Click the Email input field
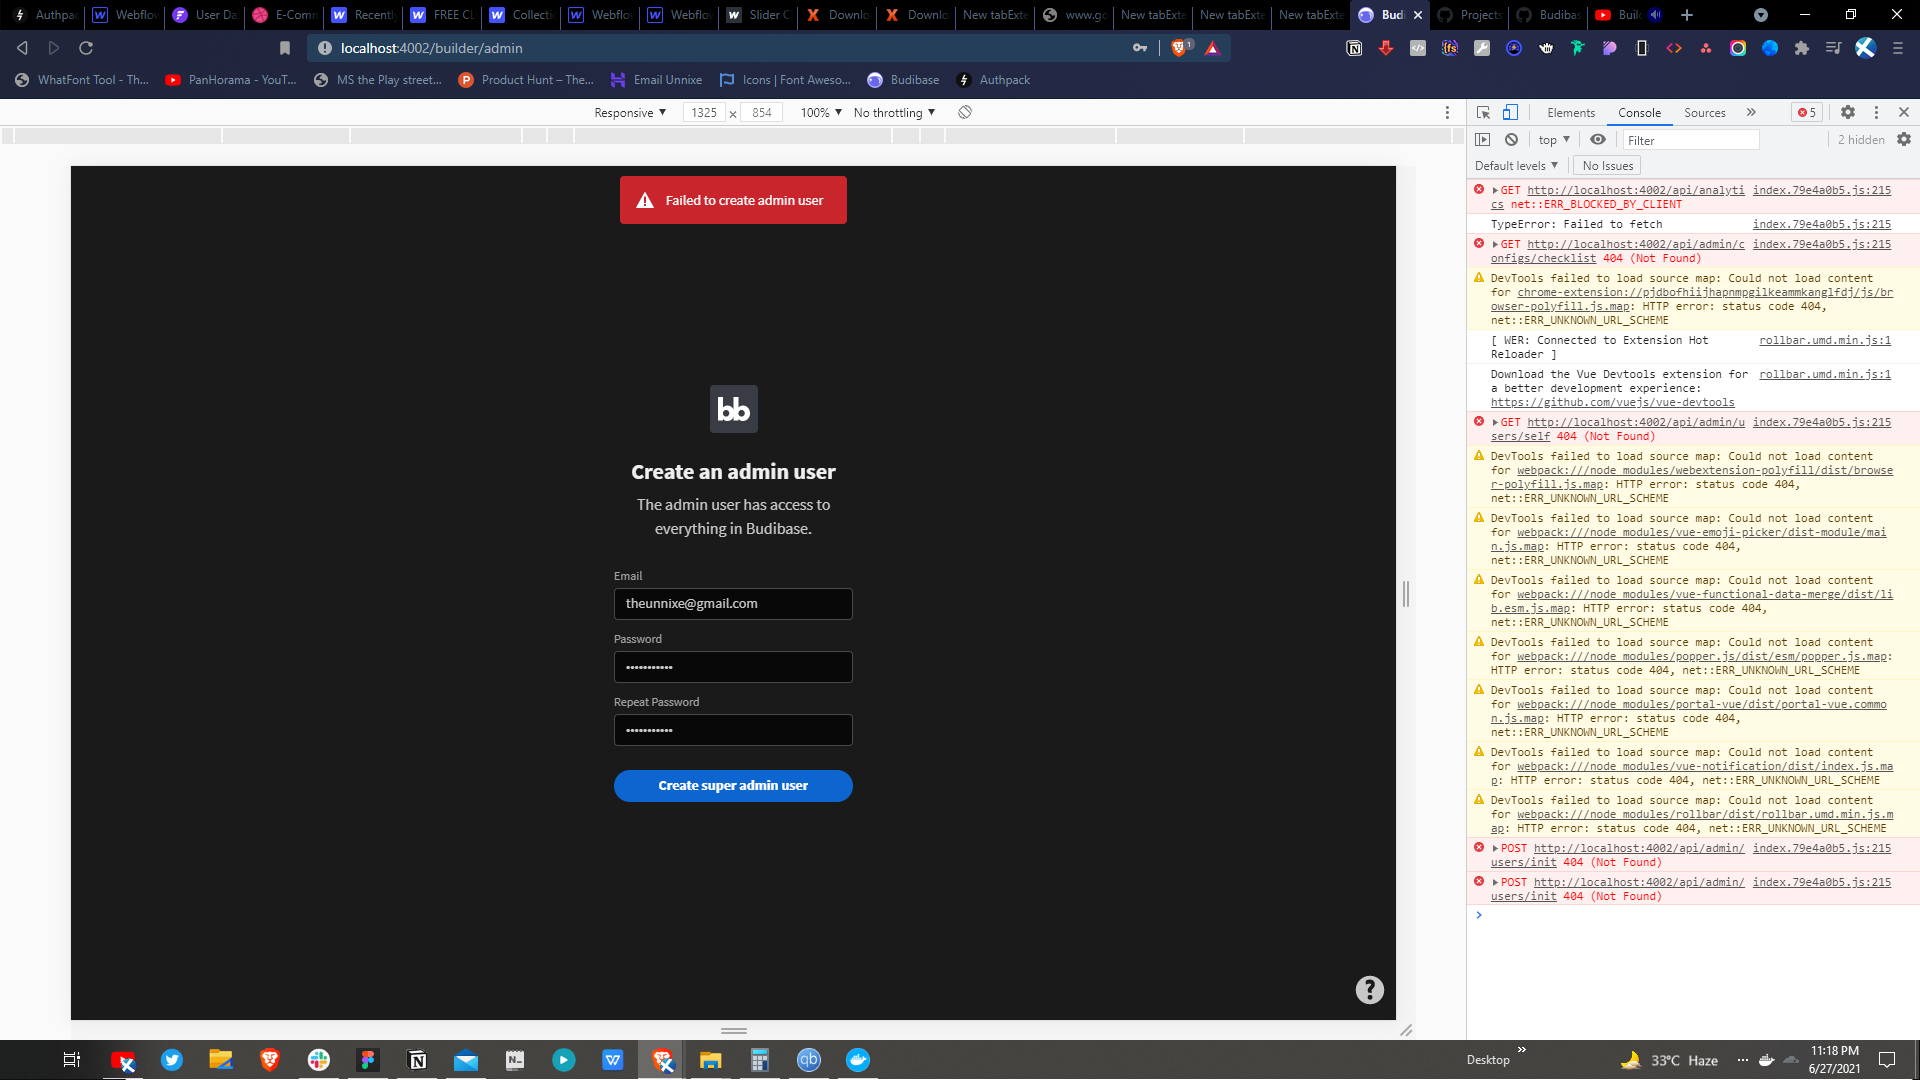Viewport: 1920px width, 1080px height. tap(733, 604)
